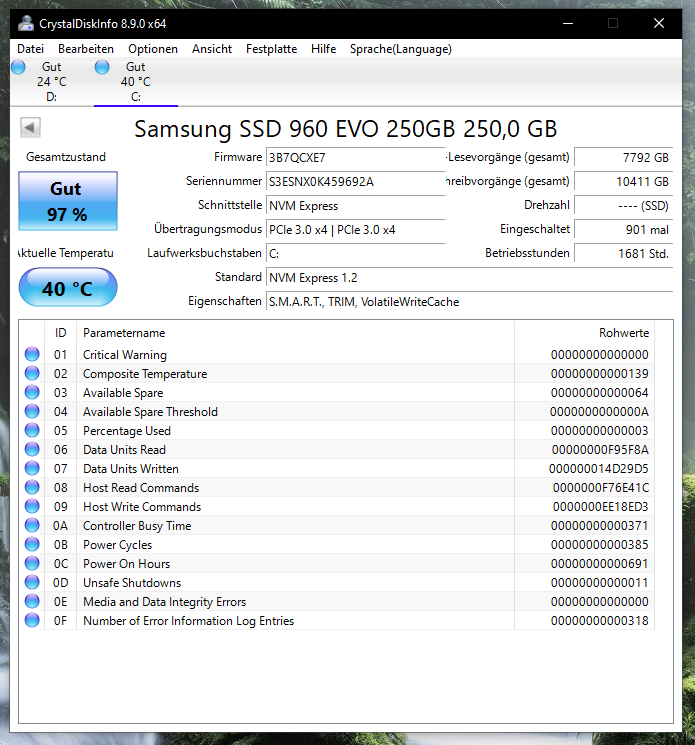Click the status orb for Host Write Commands
Viewport: 695px width, 745px height.
32,506
